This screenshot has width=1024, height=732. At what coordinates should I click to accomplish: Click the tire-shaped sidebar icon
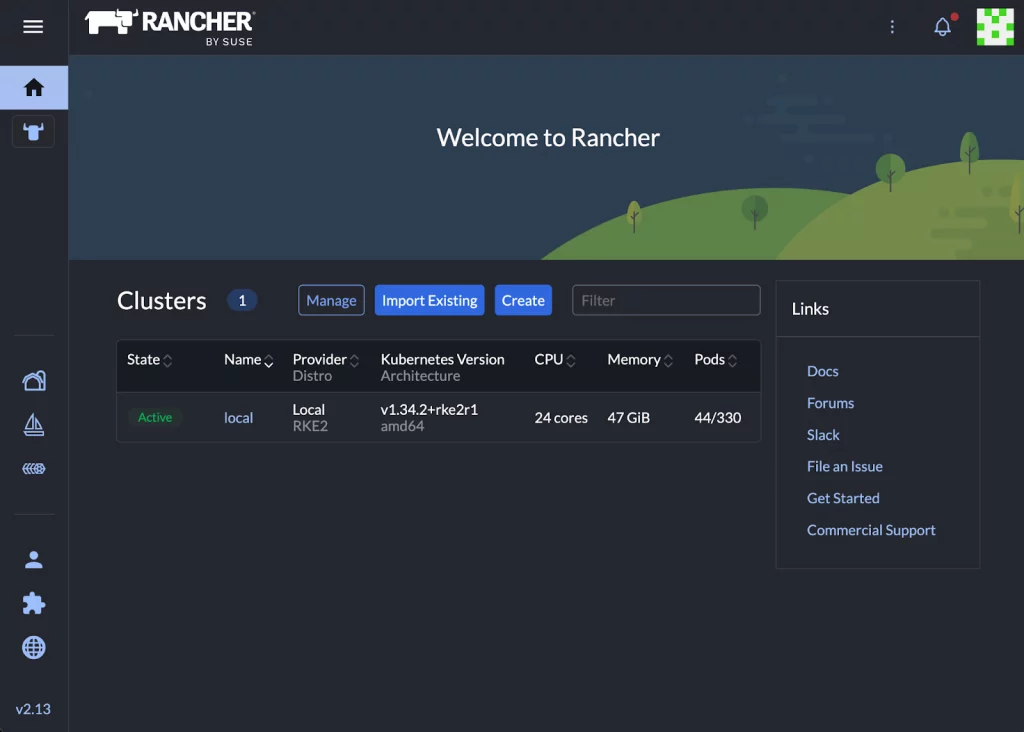pyautogui.click(x=33, y=468)
